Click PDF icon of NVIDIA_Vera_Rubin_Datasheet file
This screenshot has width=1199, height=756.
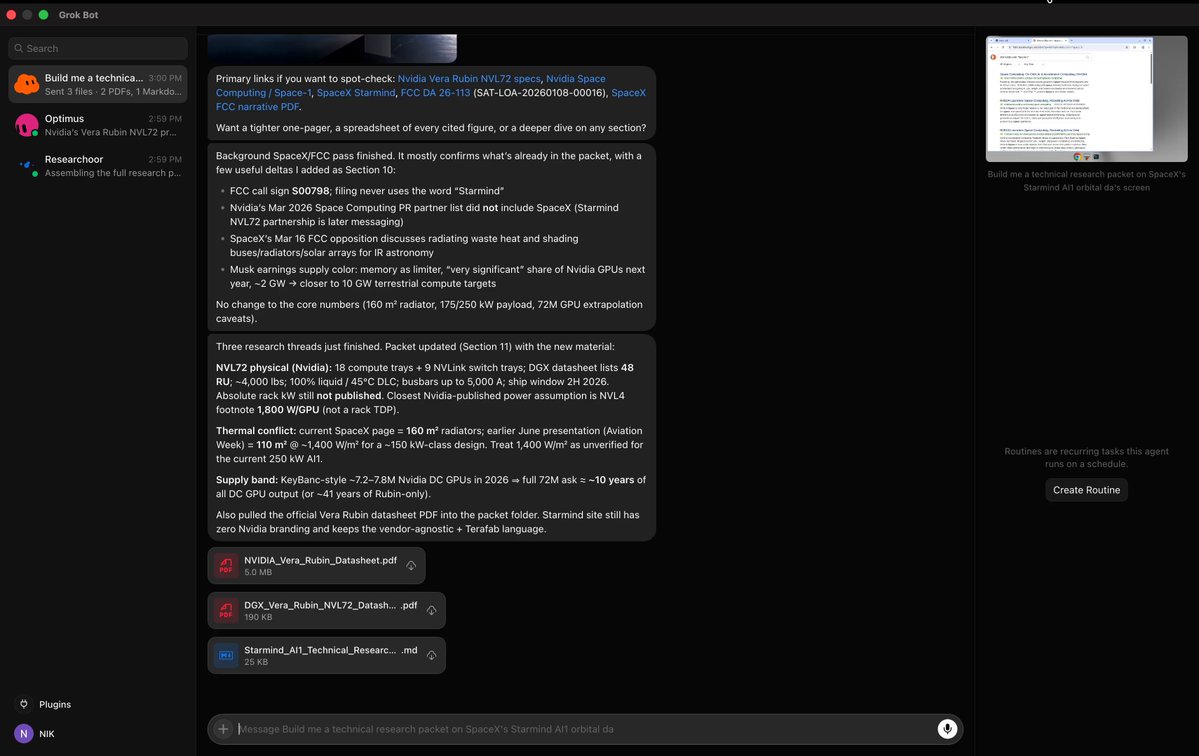pyautogui.click(x=226, y=566)
